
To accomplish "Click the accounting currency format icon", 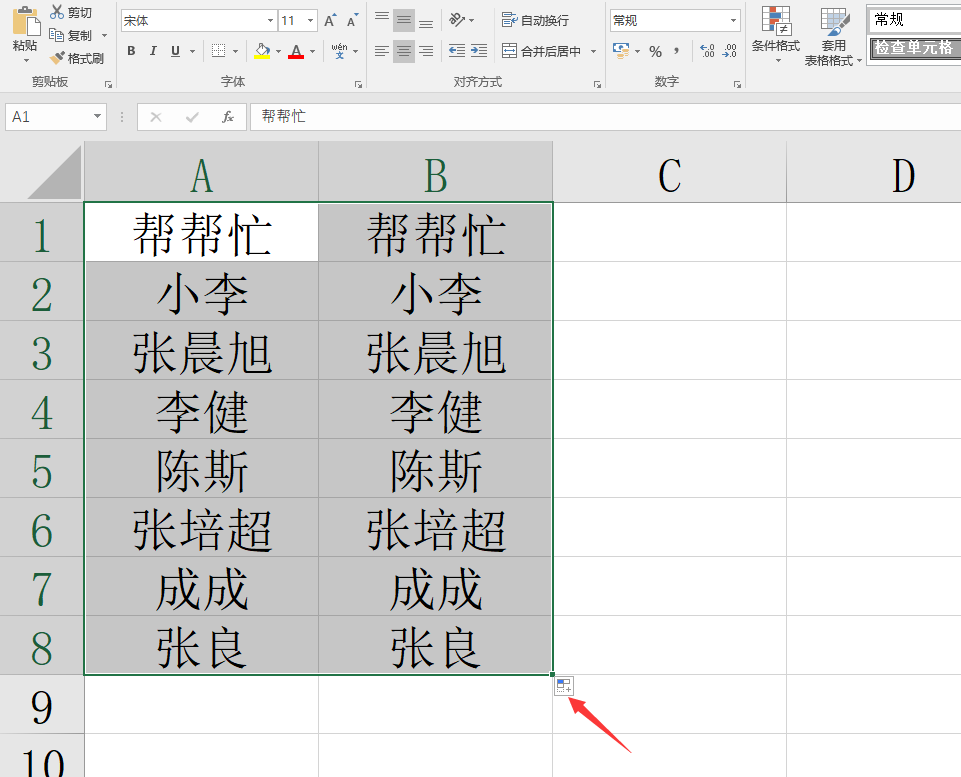I will tap(621, 51).
